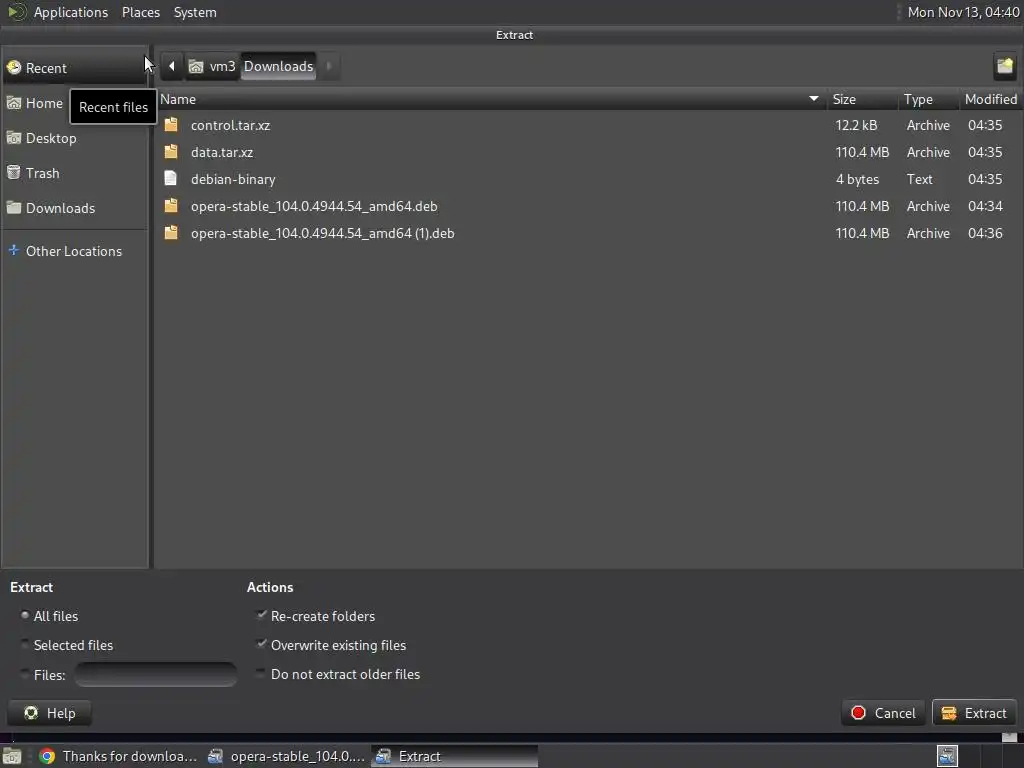The width and height of the screenshot is (1024, 768).
Task: Select the Extract taskbar window entry
Action: 455,756
